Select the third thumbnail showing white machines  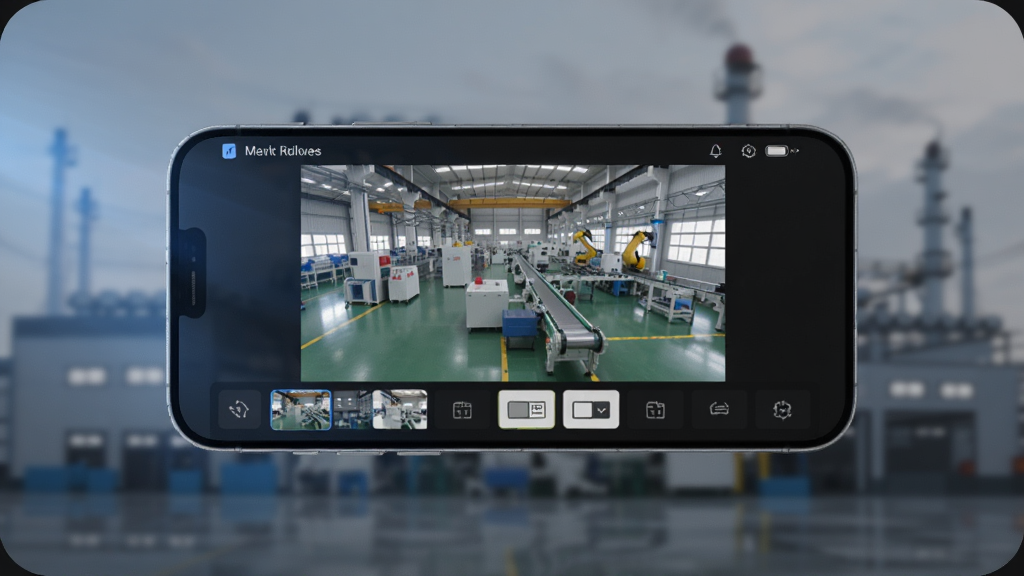400,409
